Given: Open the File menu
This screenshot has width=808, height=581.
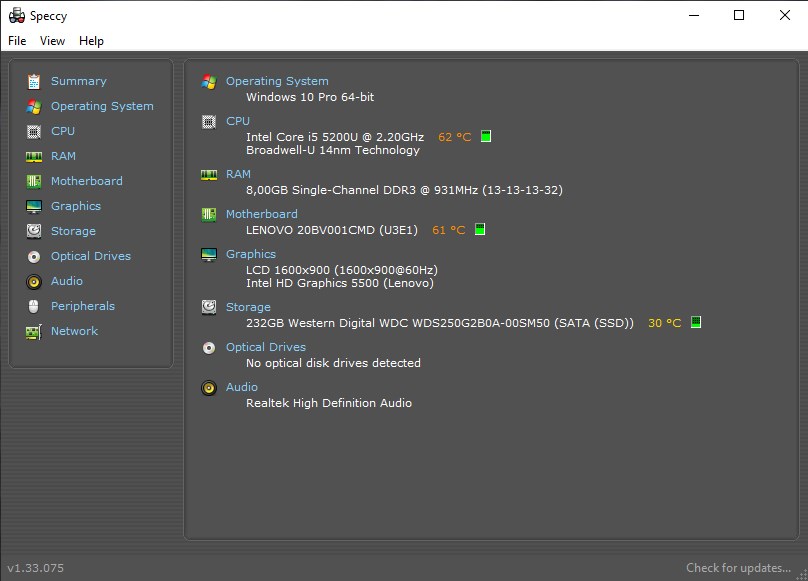Looking at the screenshot, I should [x=17, y=41].
